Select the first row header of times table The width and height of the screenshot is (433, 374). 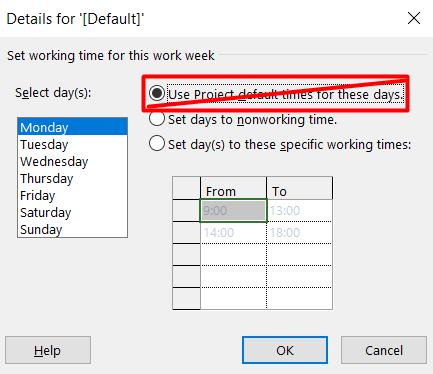[186, 211]
